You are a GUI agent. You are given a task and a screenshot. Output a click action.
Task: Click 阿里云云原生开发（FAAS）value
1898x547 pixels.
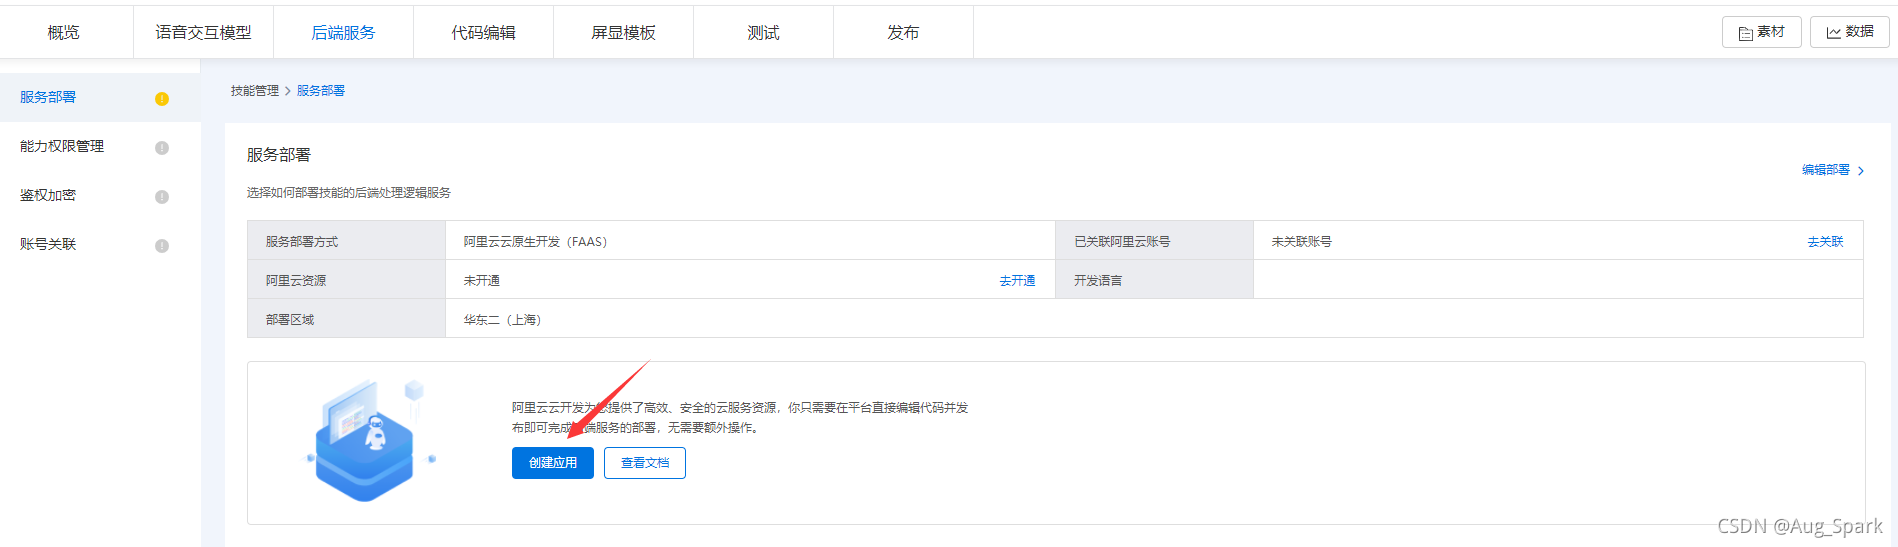pyautogui.click(x=536, y=242)
